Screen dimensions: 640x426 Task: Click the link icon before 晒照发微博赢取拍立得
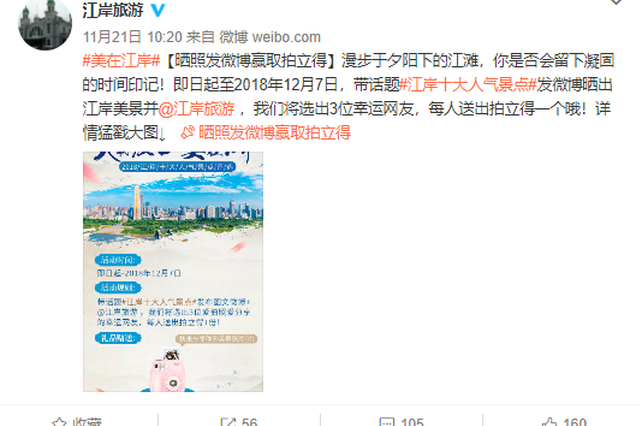pos(187,132)
